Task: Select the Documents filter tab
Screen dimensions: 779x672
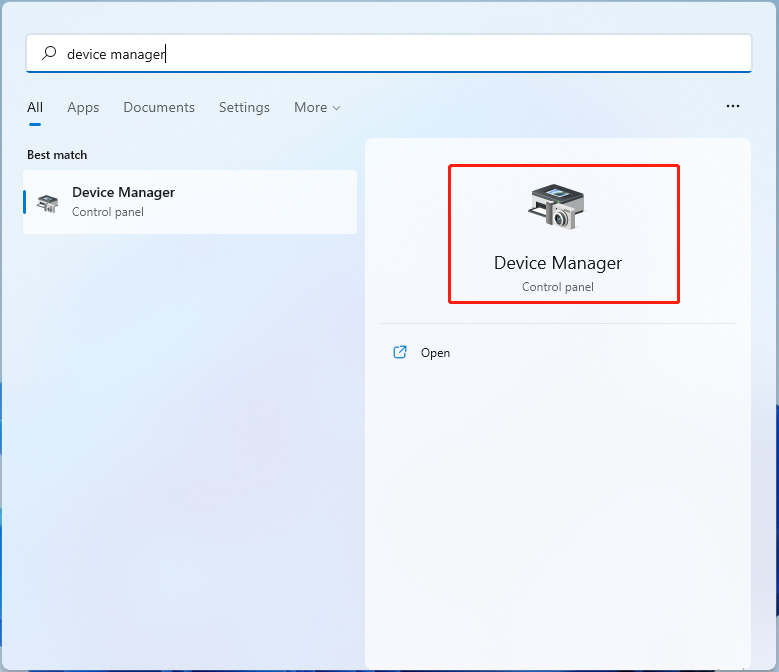Action: click(159, 107)
